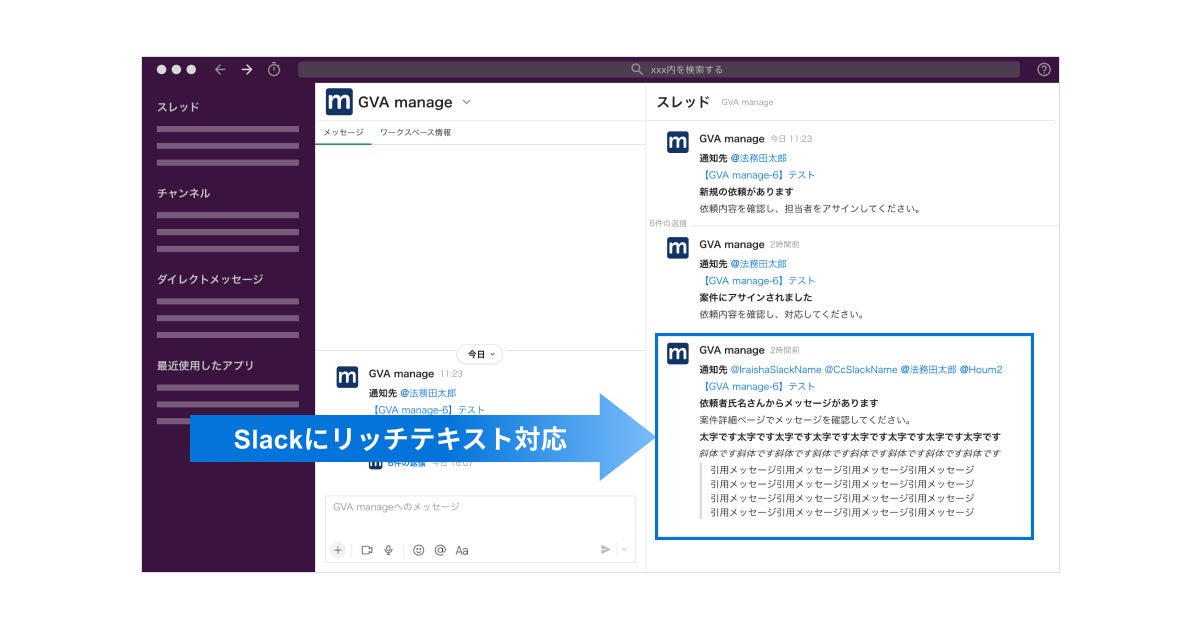Send the message with the paper plane icon

pos(605,549)
